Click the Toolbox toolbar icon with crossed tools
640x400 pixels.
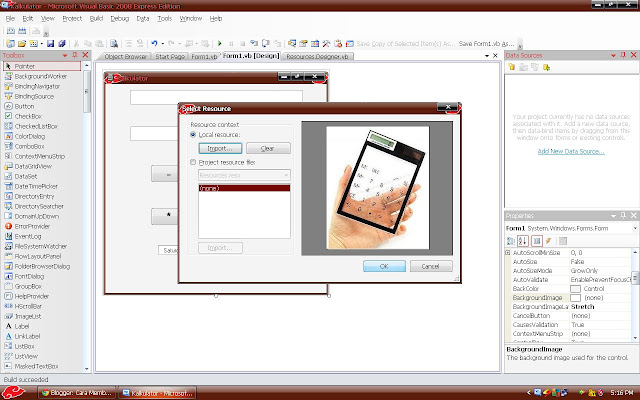pos(326,43)
